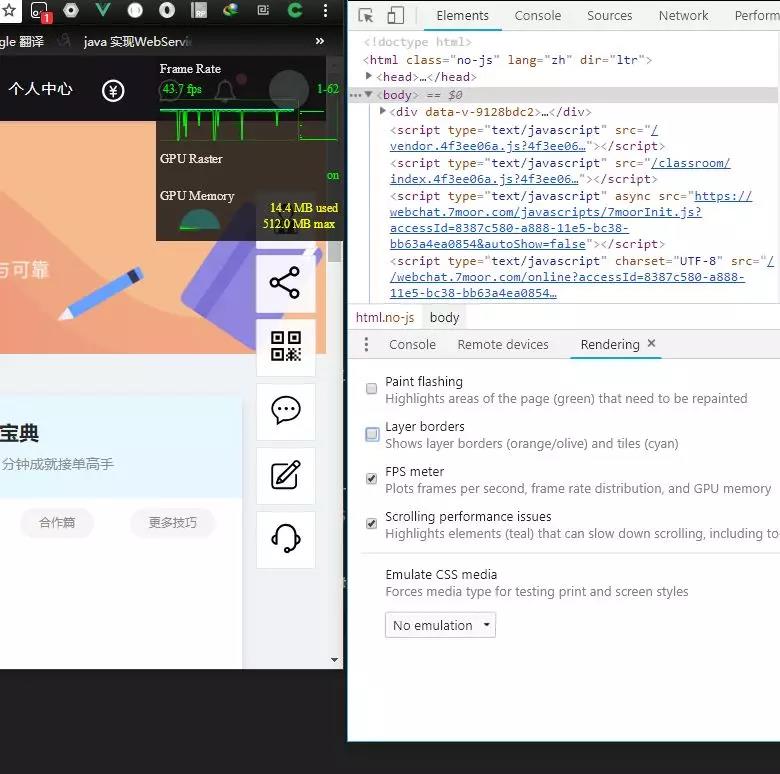The image size is (780, 774).
Task: Expand the head element node
Action: click(x=369, y=77)
